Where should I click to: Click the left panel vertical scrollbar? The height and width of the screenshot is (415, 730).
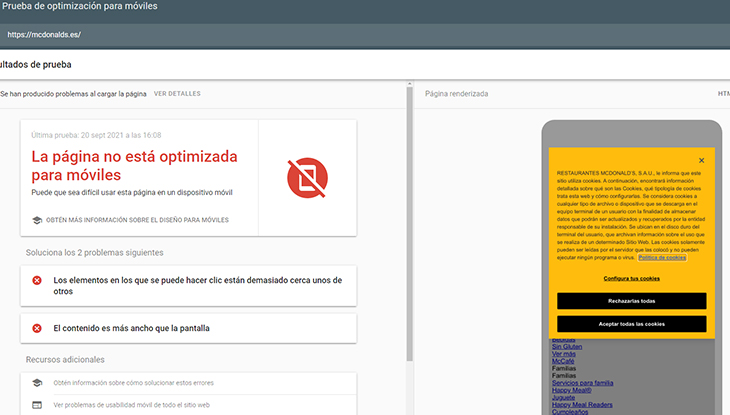409,224
